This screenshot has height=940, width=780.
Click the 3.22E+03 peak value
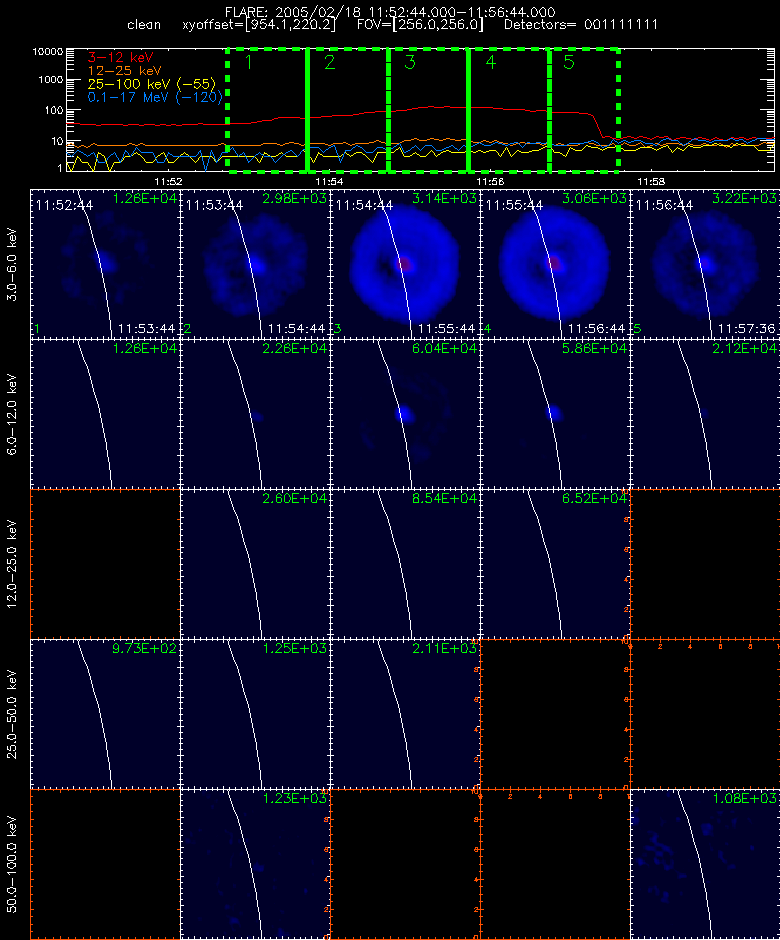(744, 198)
